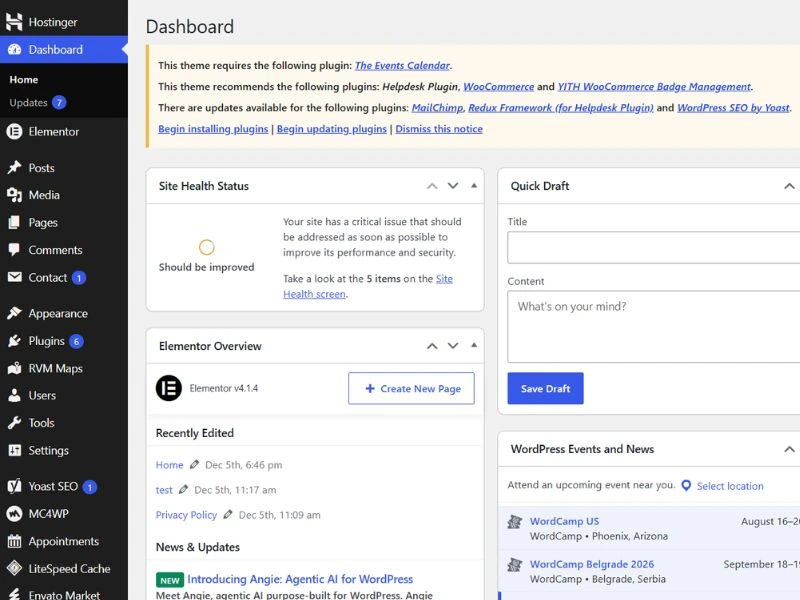Open the Appointments calendar icon
The image size is (800, 600).
[14, 541]
